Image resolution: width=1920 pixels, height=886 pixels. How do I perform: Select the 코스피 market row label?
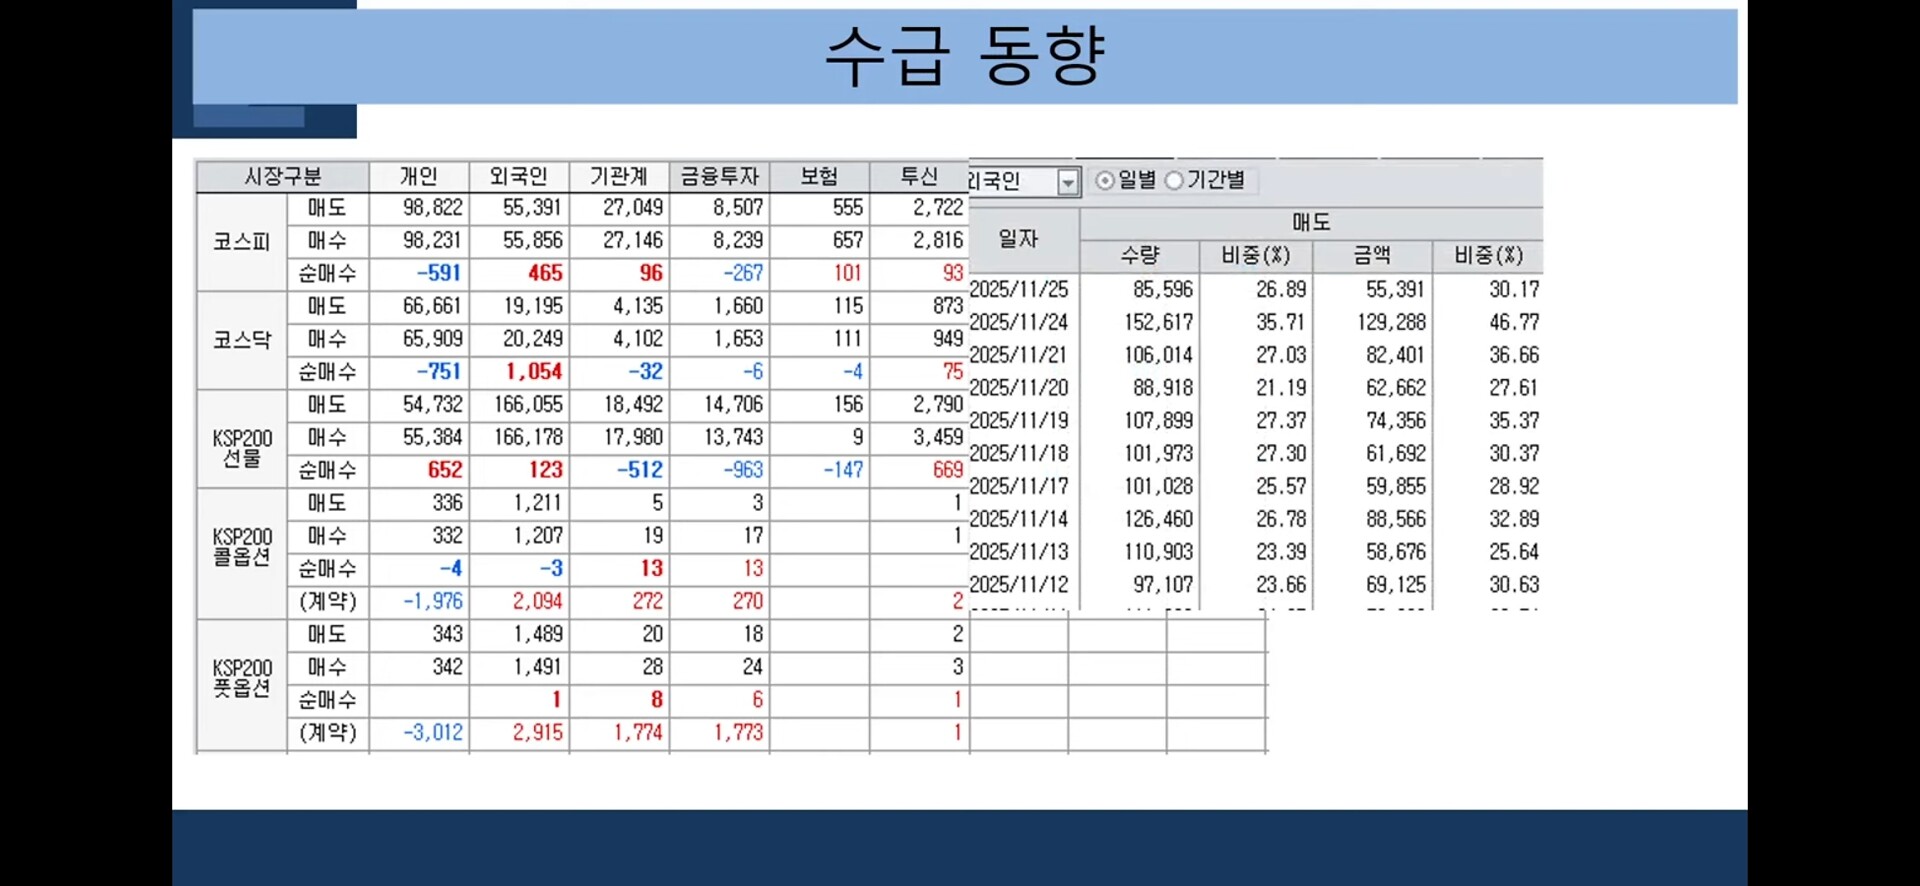pos(242,241)
